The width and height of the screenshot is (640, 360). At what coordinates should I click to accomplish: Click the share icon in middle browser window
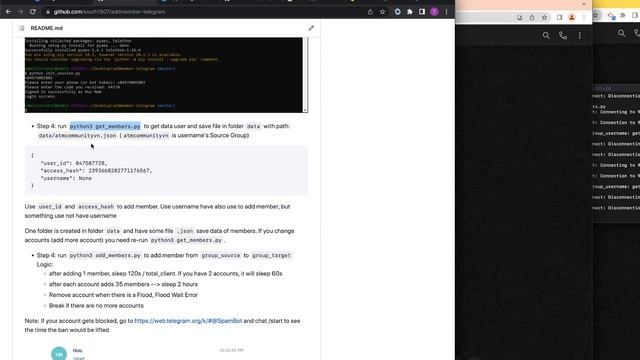tap(532, 18)
